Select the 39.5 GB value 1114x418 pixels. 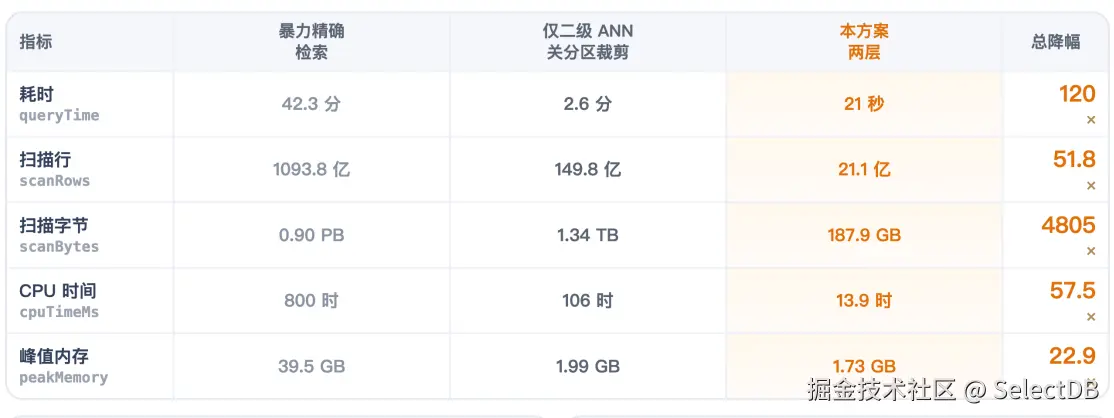311,367
